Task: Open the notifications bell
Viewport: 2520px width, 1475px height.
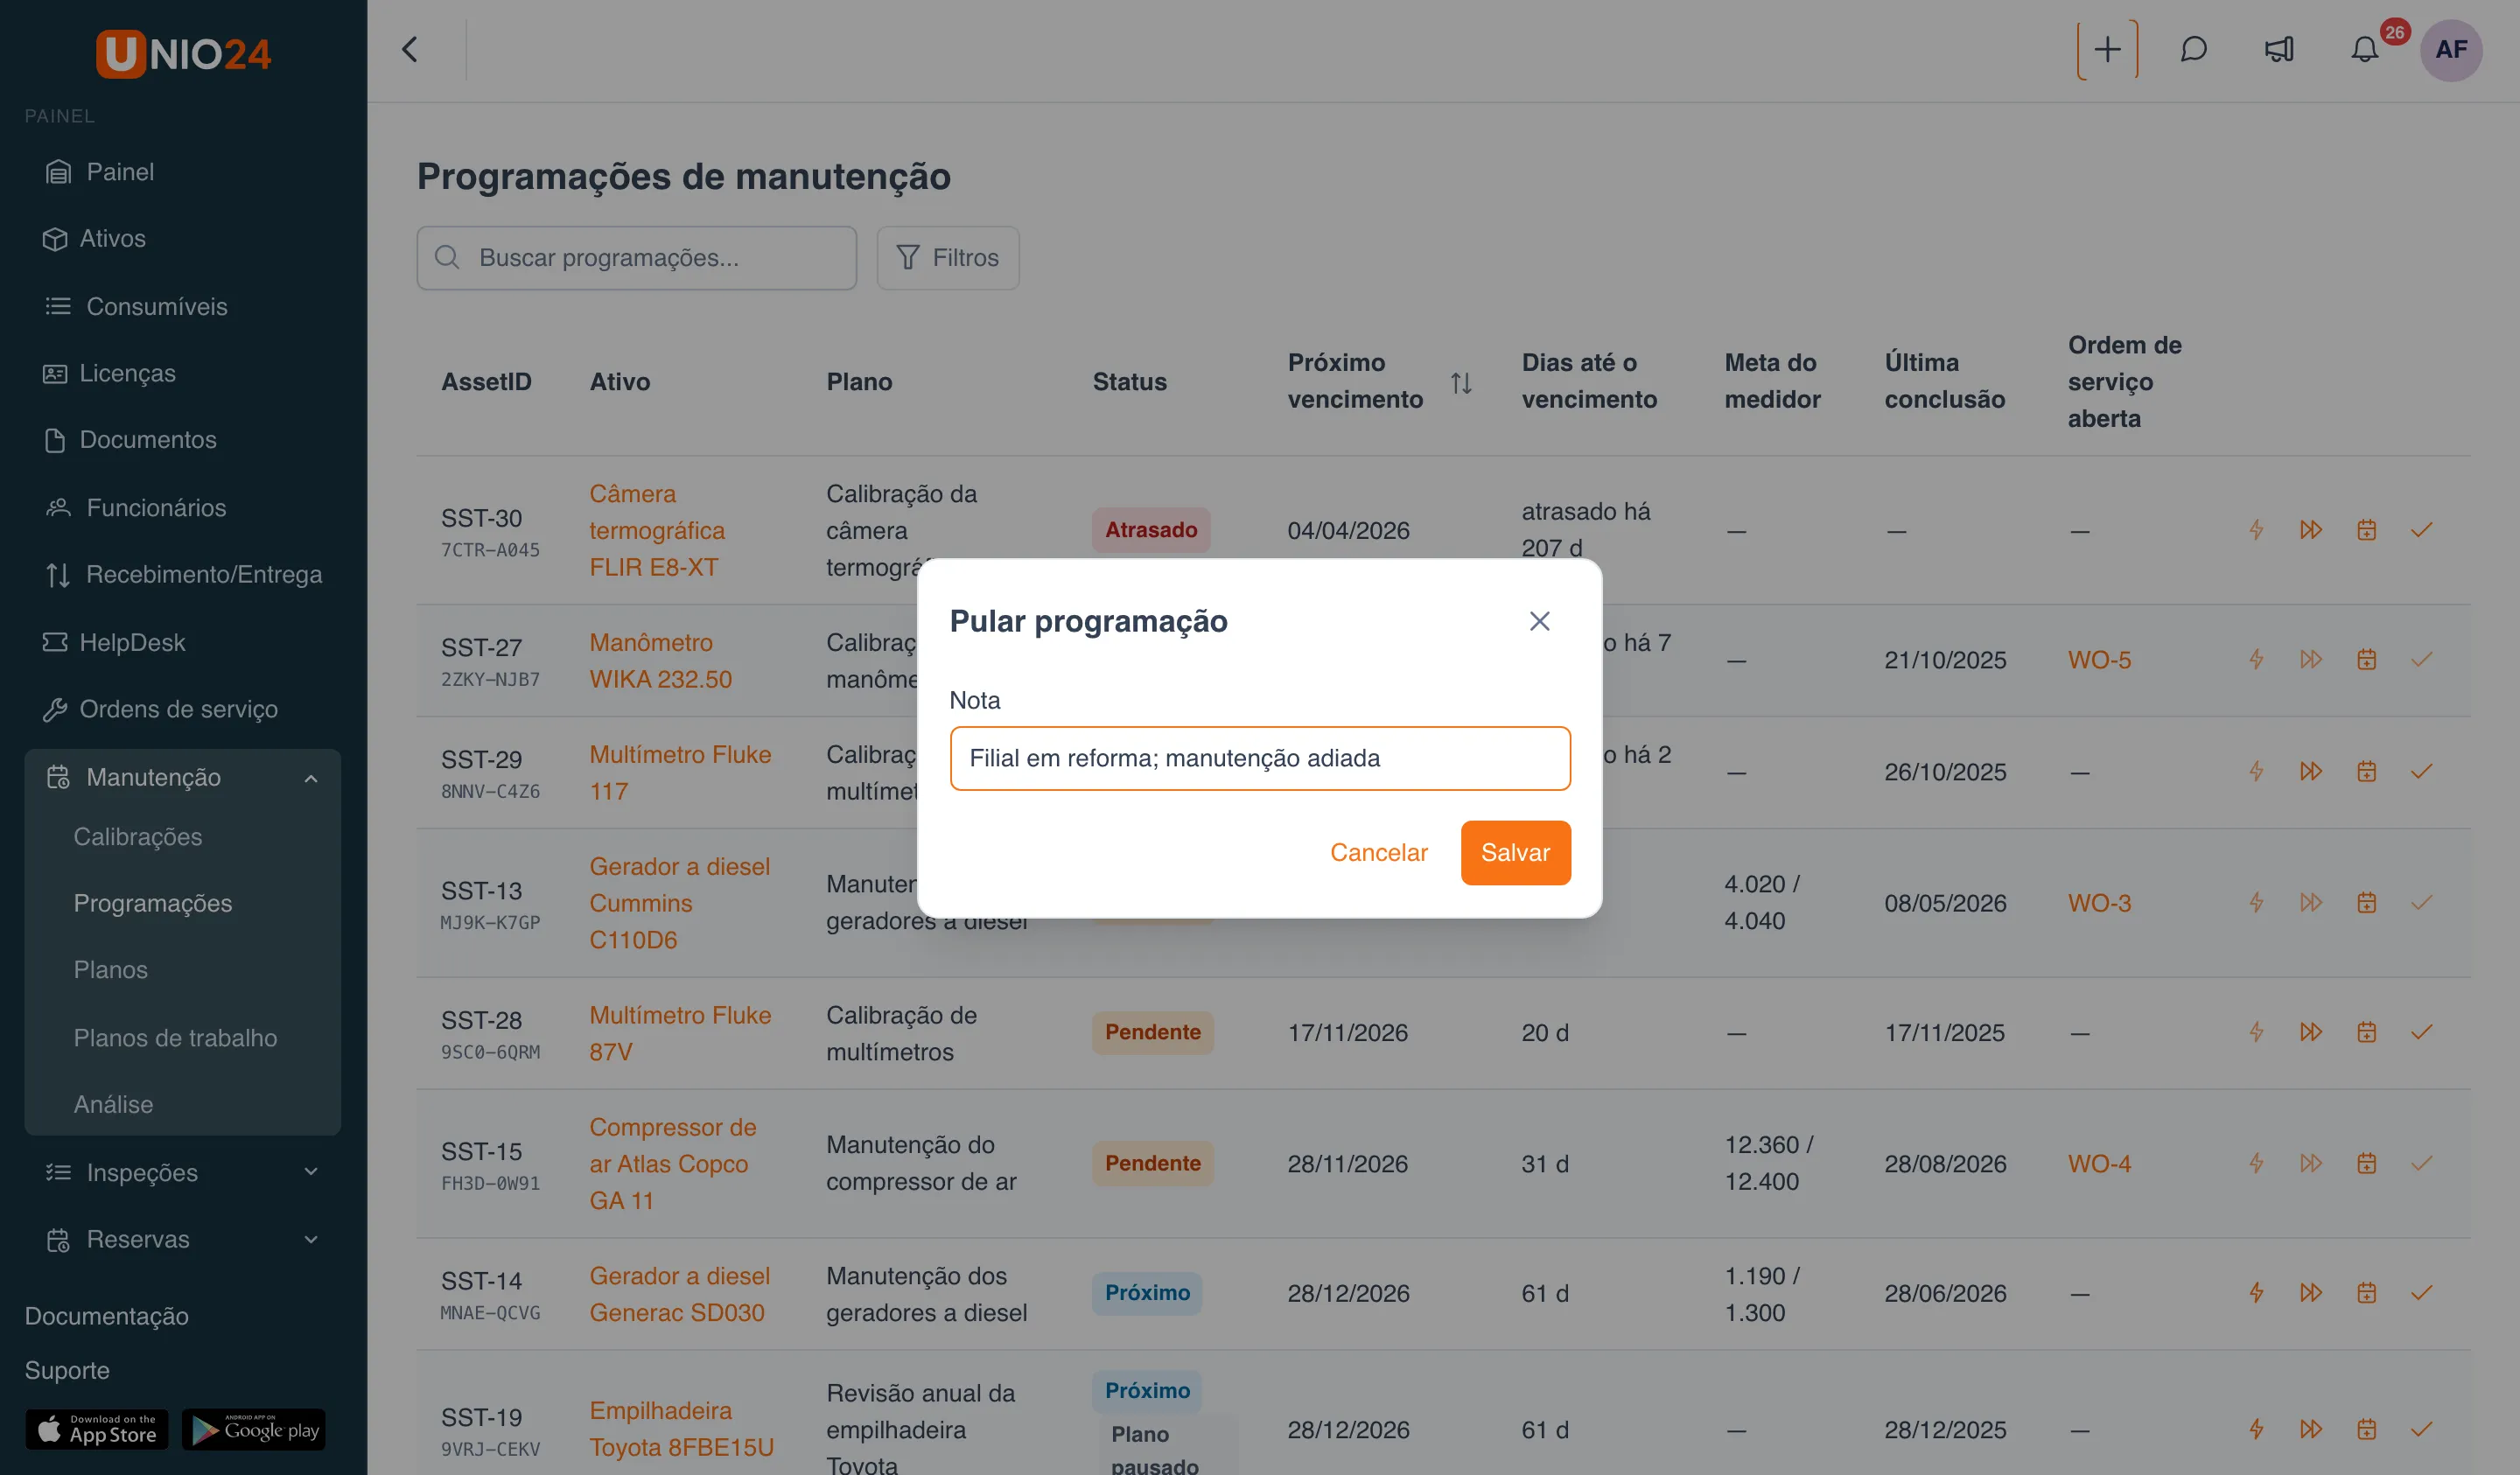Action: [x=2364, y=49]
